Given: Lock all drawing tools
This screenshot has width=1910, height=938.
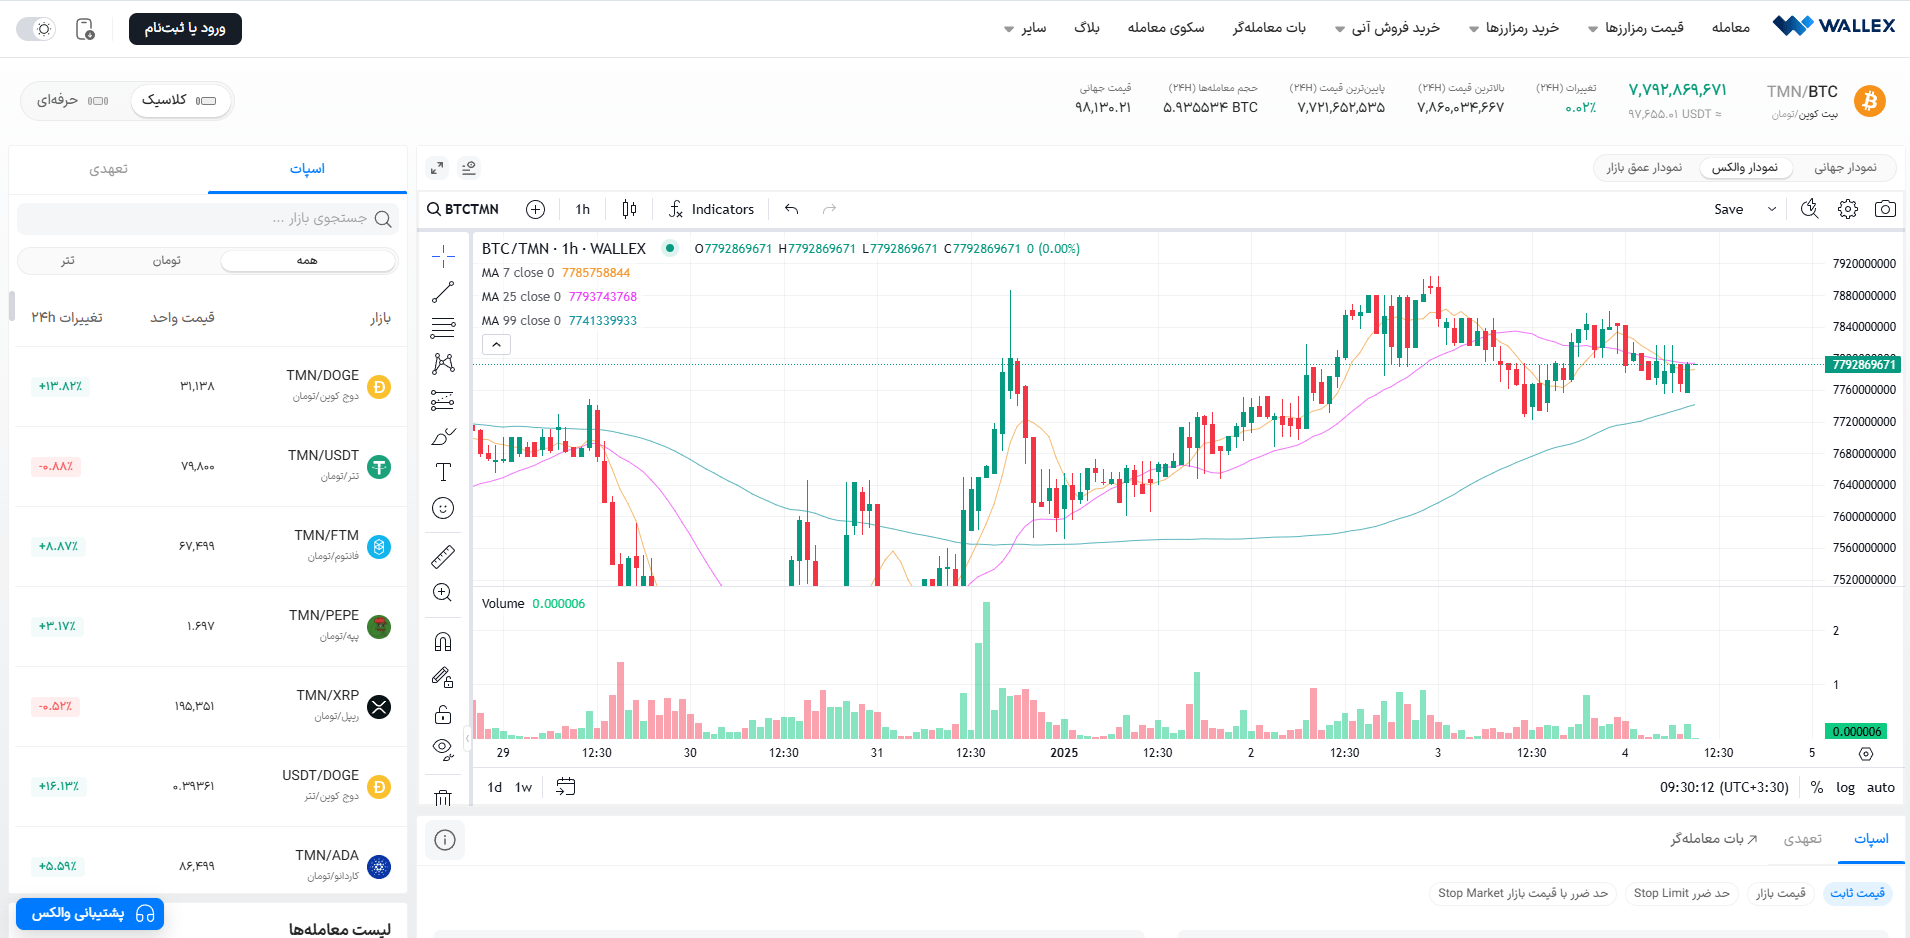Looking at the screenshot, I should coord(443,714).
